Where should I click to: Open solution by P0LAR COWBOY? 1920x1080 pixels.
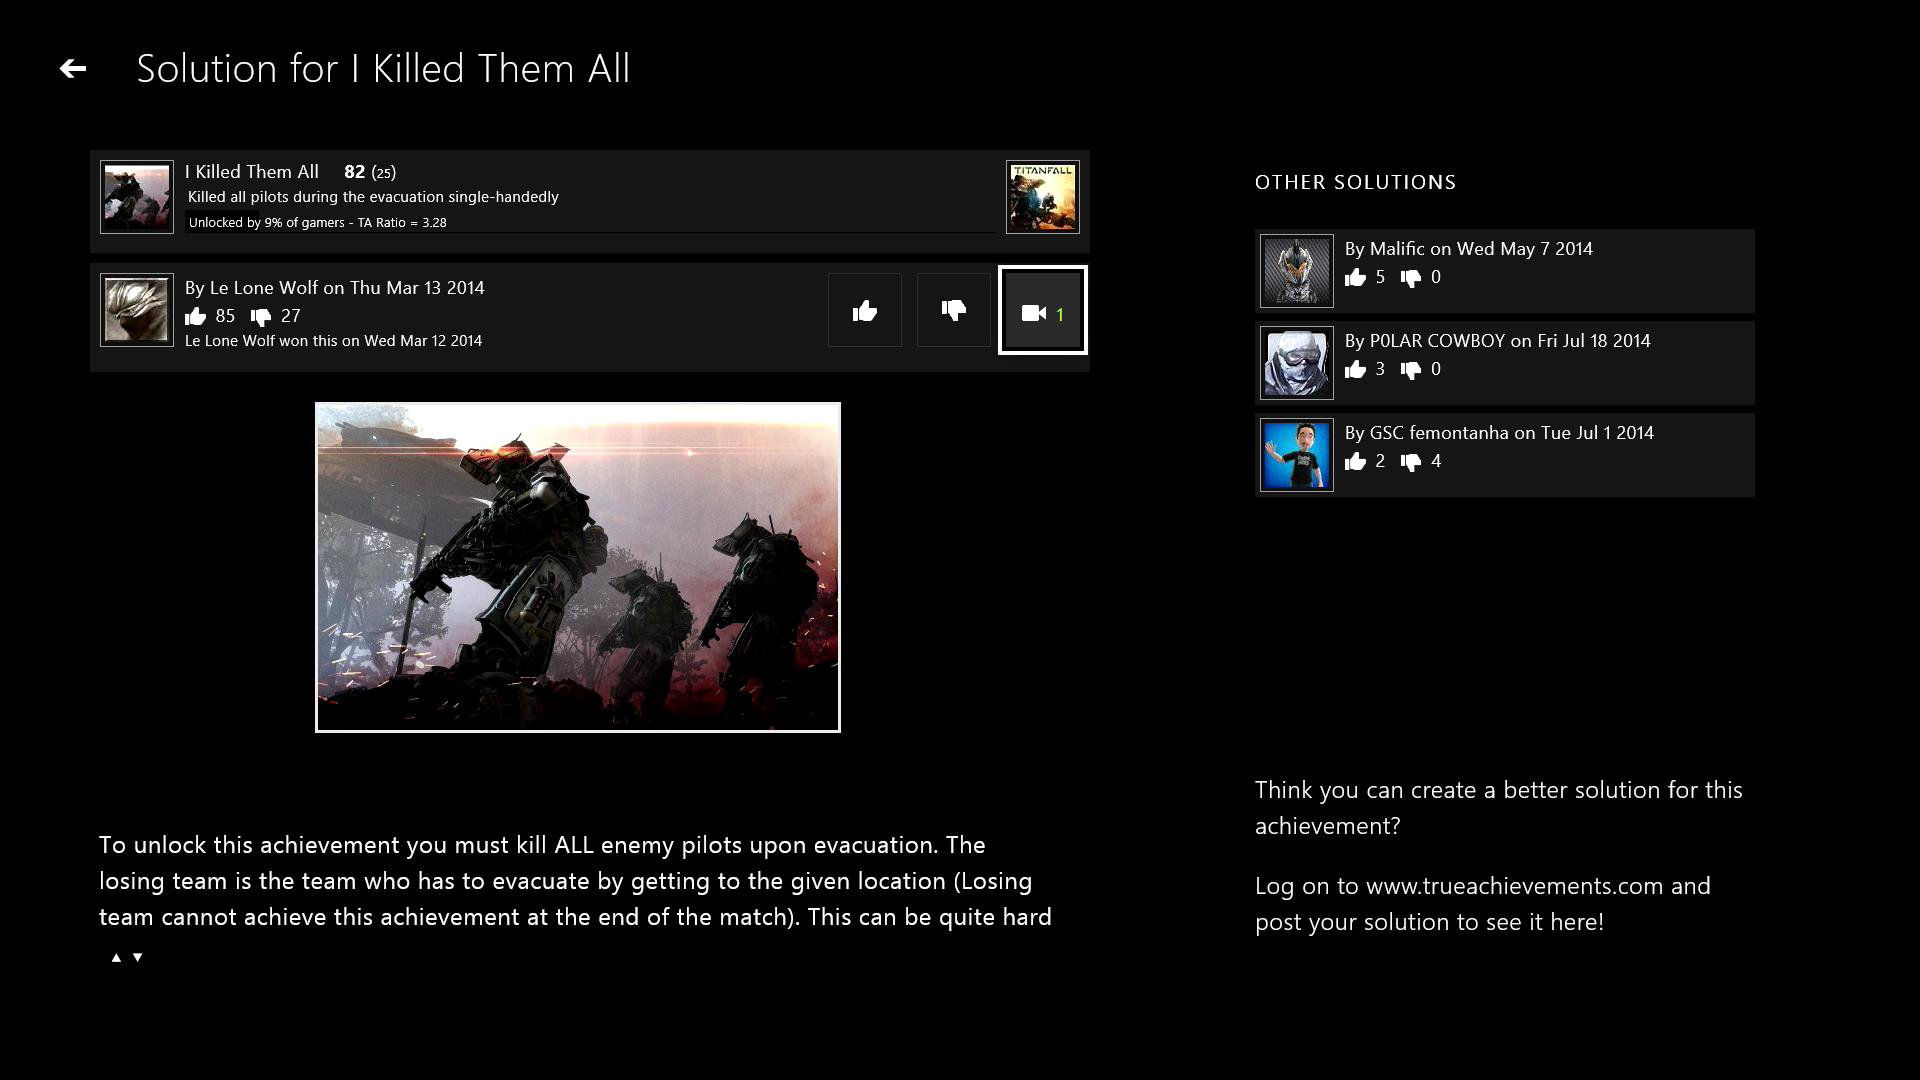pos(1504,363)
